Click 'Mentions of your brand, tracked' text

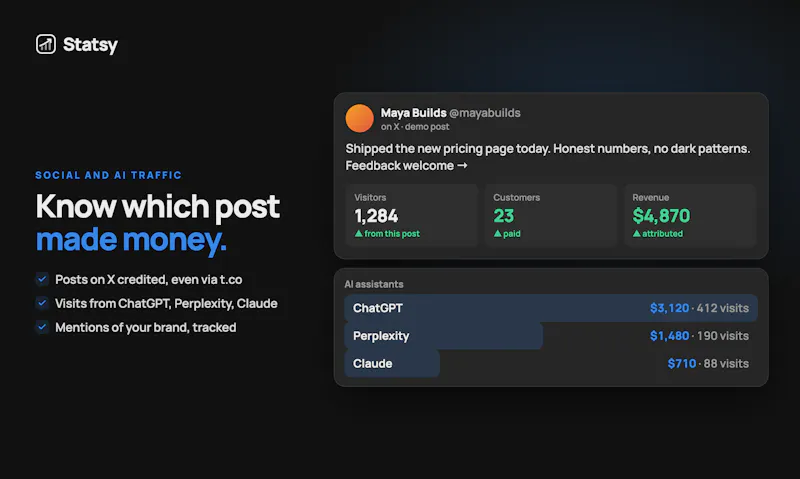(145, 327)
